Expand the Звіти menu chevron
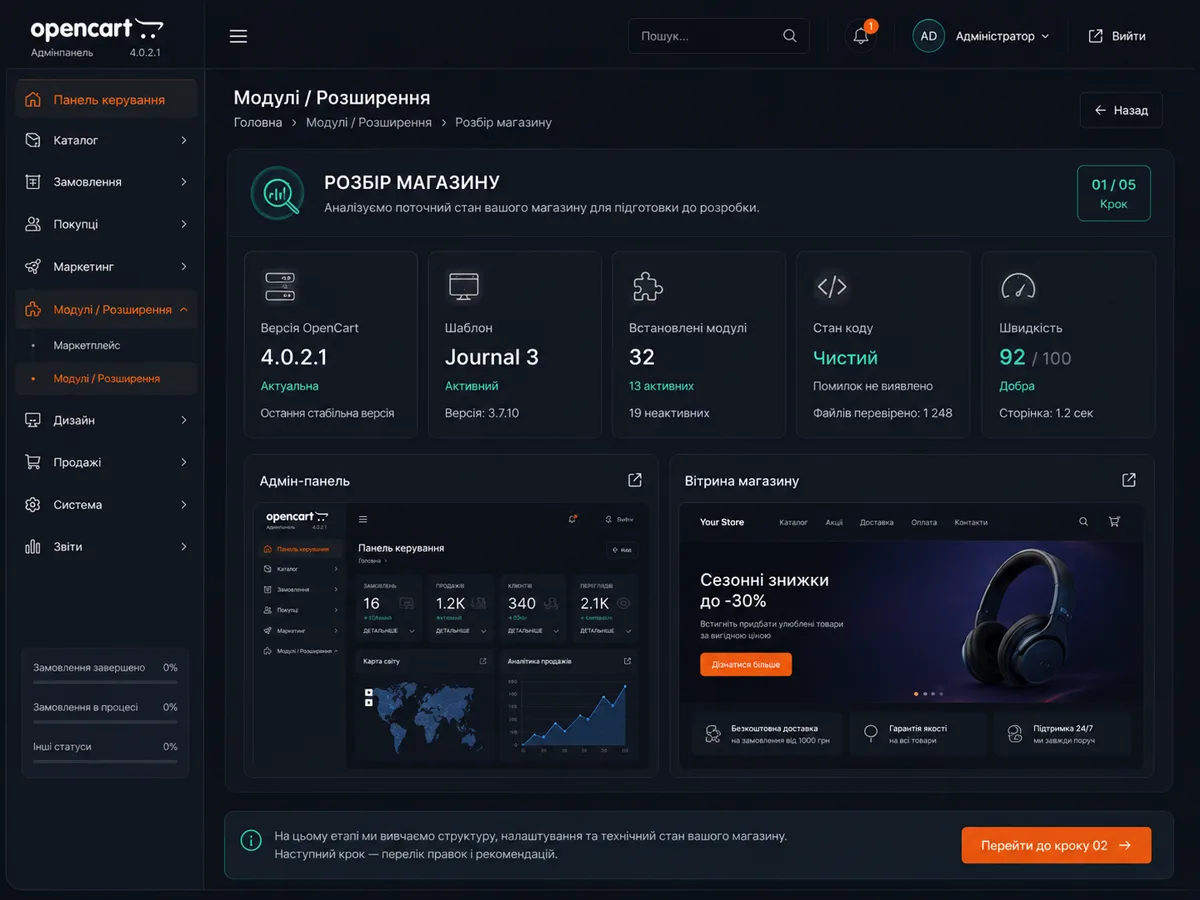 184,547
